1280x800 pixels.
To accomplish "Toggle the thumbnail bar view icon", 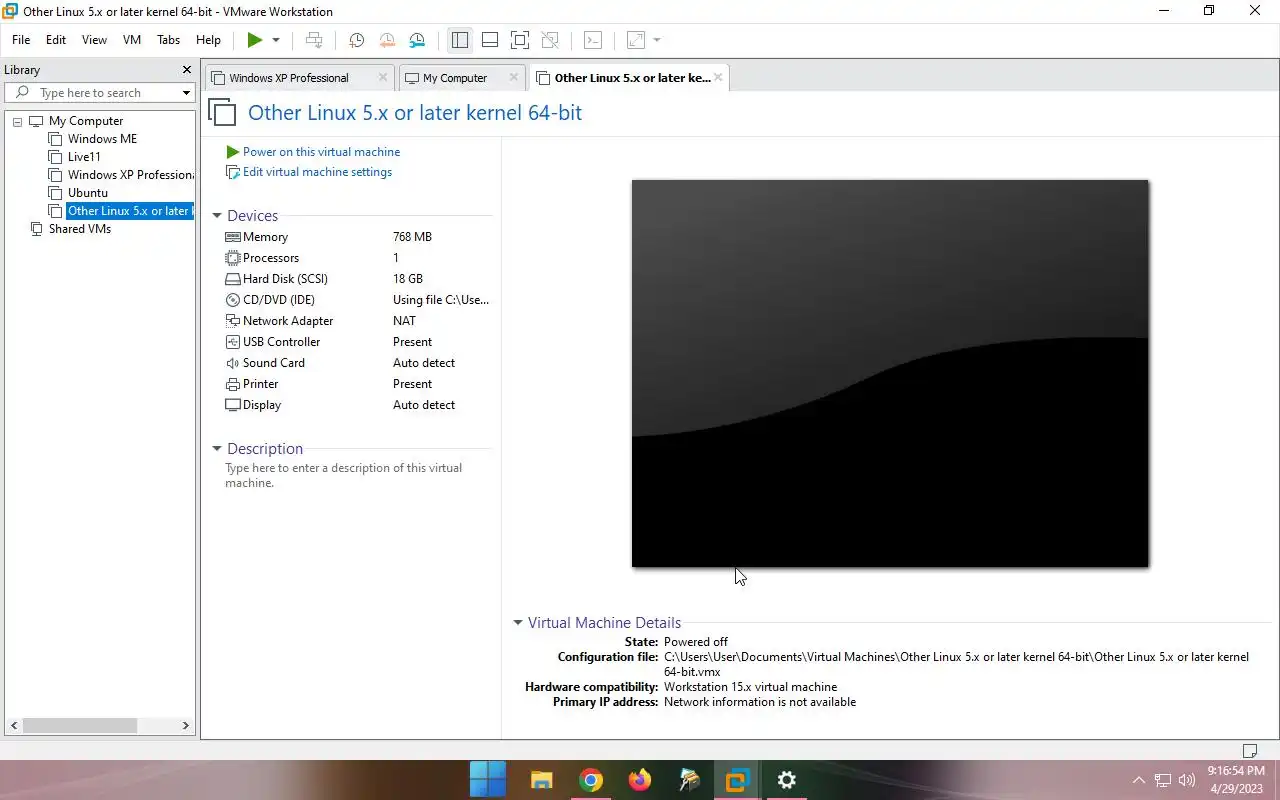I will click(490, 40).
